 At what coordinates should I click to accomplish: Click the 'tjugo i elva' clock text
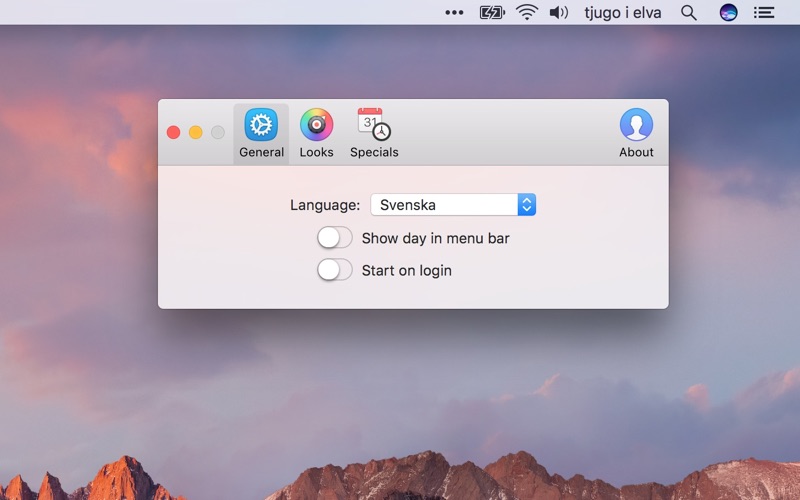(622, 12)
